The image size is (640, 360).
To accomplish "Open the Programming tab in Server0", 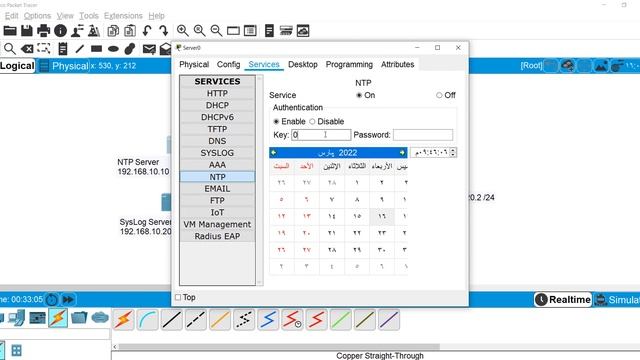I will pos(349,64).
